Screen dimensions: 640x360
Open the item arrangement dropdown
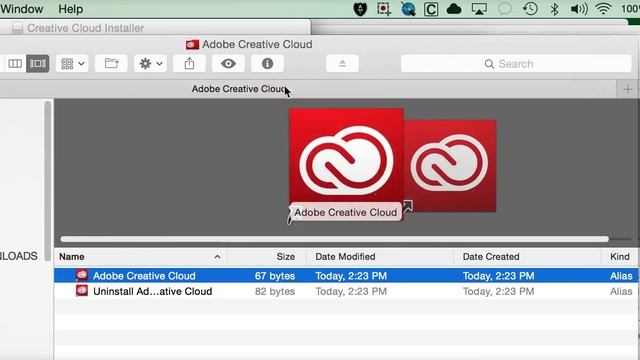72,64
